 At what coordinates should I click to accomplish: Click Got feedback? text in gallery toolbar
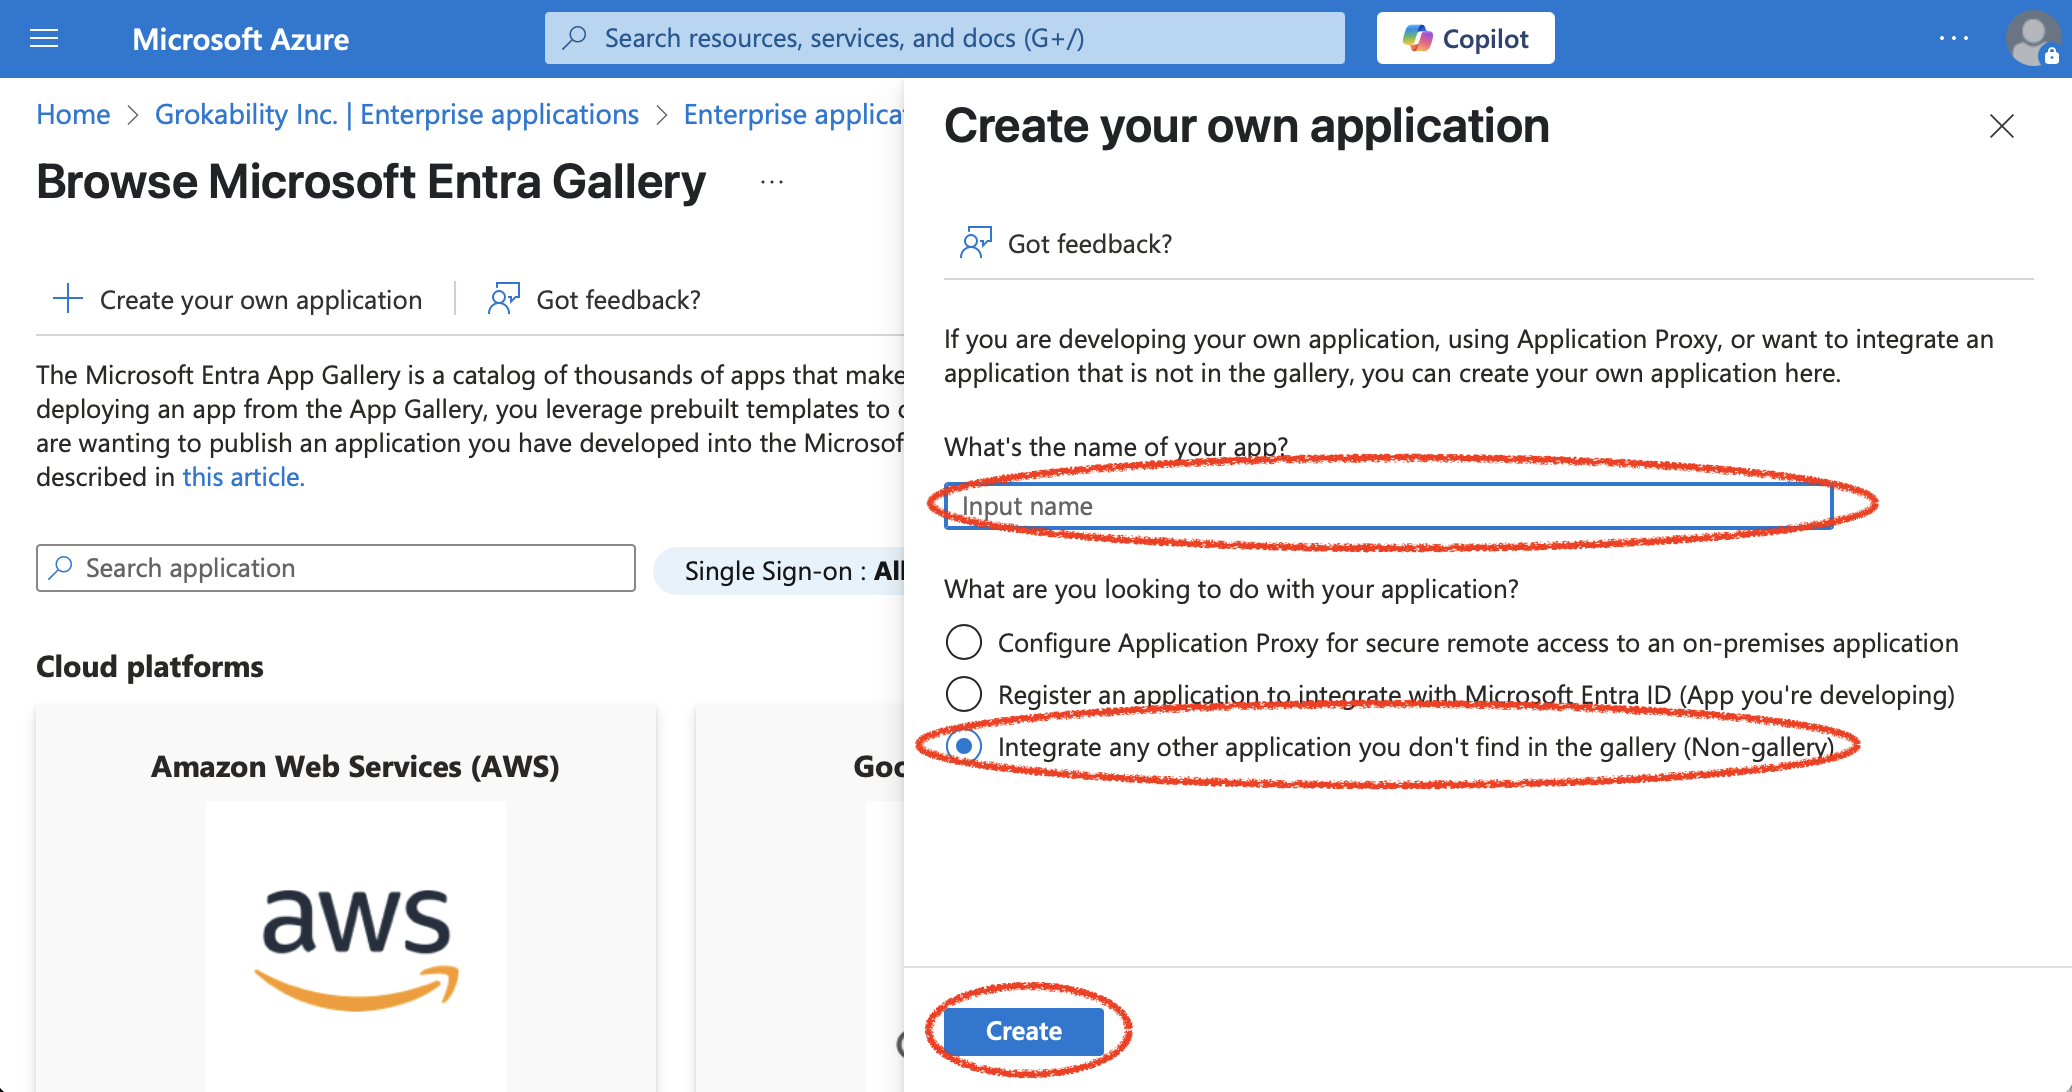coord(618,300)
